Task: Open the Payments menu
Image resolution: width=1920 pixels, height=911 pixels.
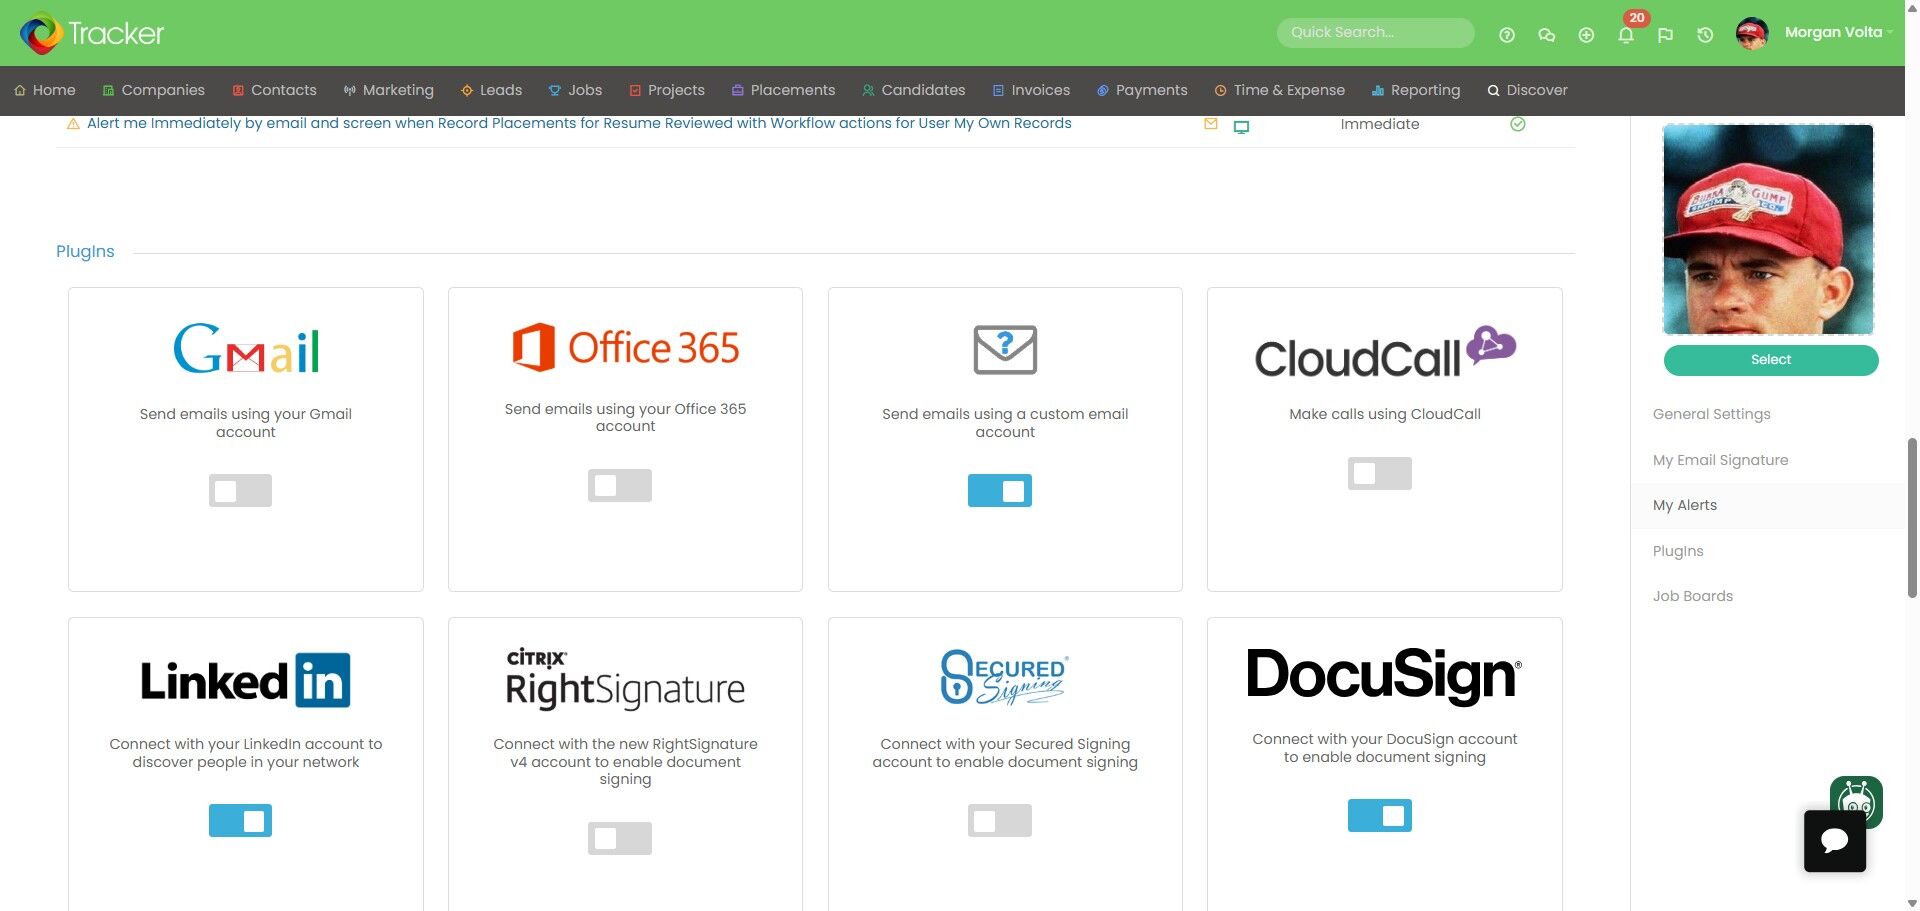Action: 1142,90
